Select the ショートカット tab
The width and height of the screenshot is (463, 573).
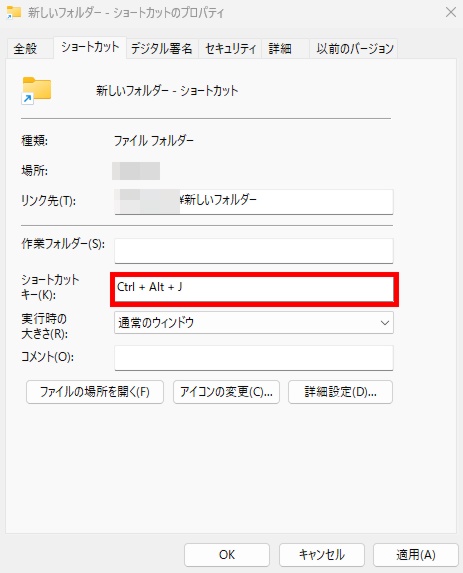coord(90,48)
